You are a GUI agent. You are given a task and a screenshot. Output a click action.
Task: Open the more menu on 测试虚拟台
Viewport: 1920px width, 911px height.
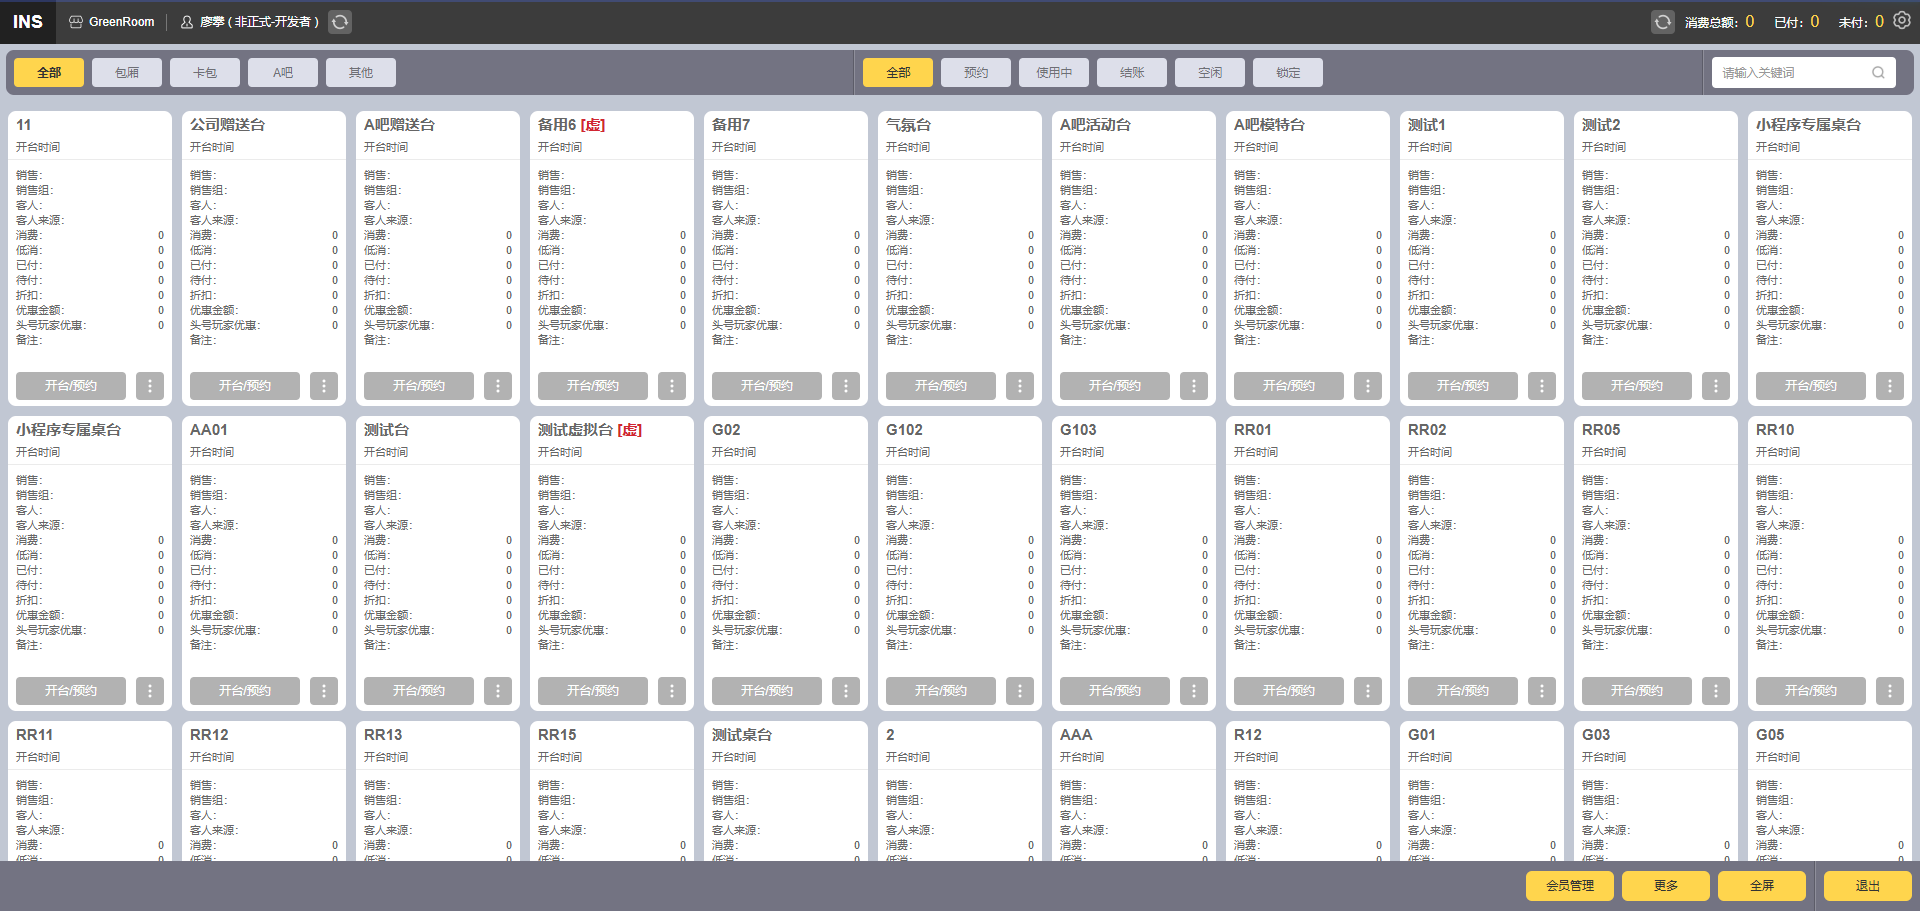pos(672,691)
